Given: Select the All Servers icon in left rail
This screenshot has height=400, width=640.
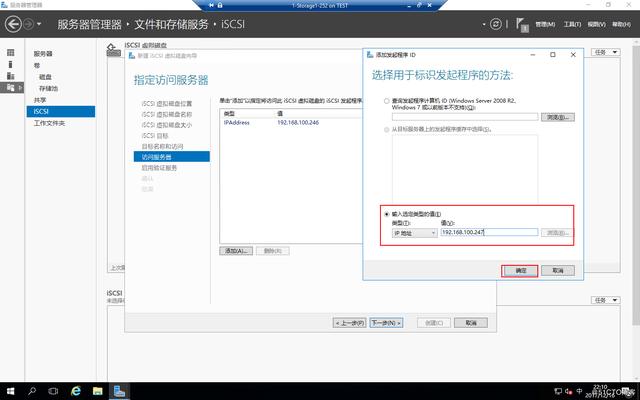Looking at the screenshot, I should click(11, 76).
